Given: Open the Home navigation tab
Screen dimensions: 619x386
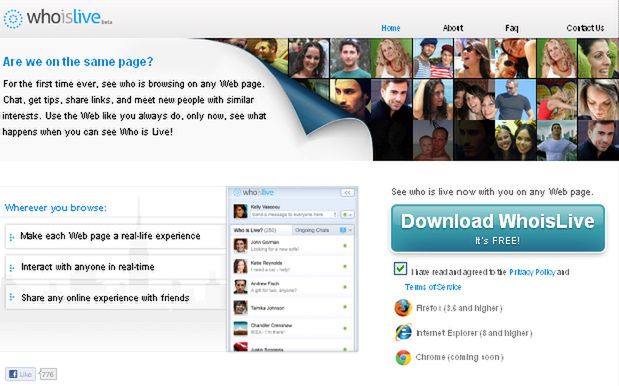Looking at the screenshot, I should tap(390, 28).
